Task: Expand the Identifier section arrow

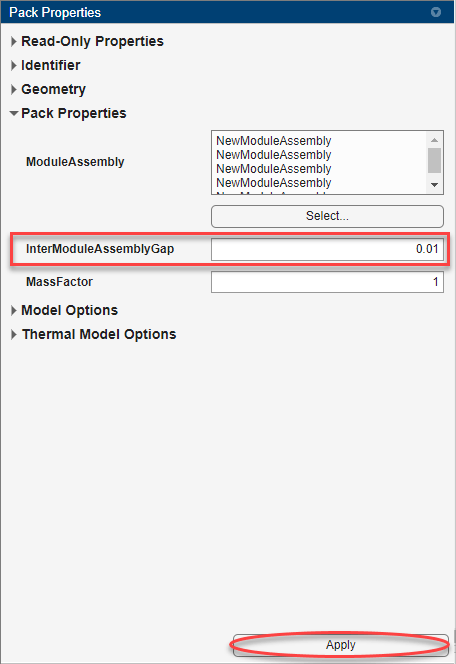Action: (x=14, y=66)
